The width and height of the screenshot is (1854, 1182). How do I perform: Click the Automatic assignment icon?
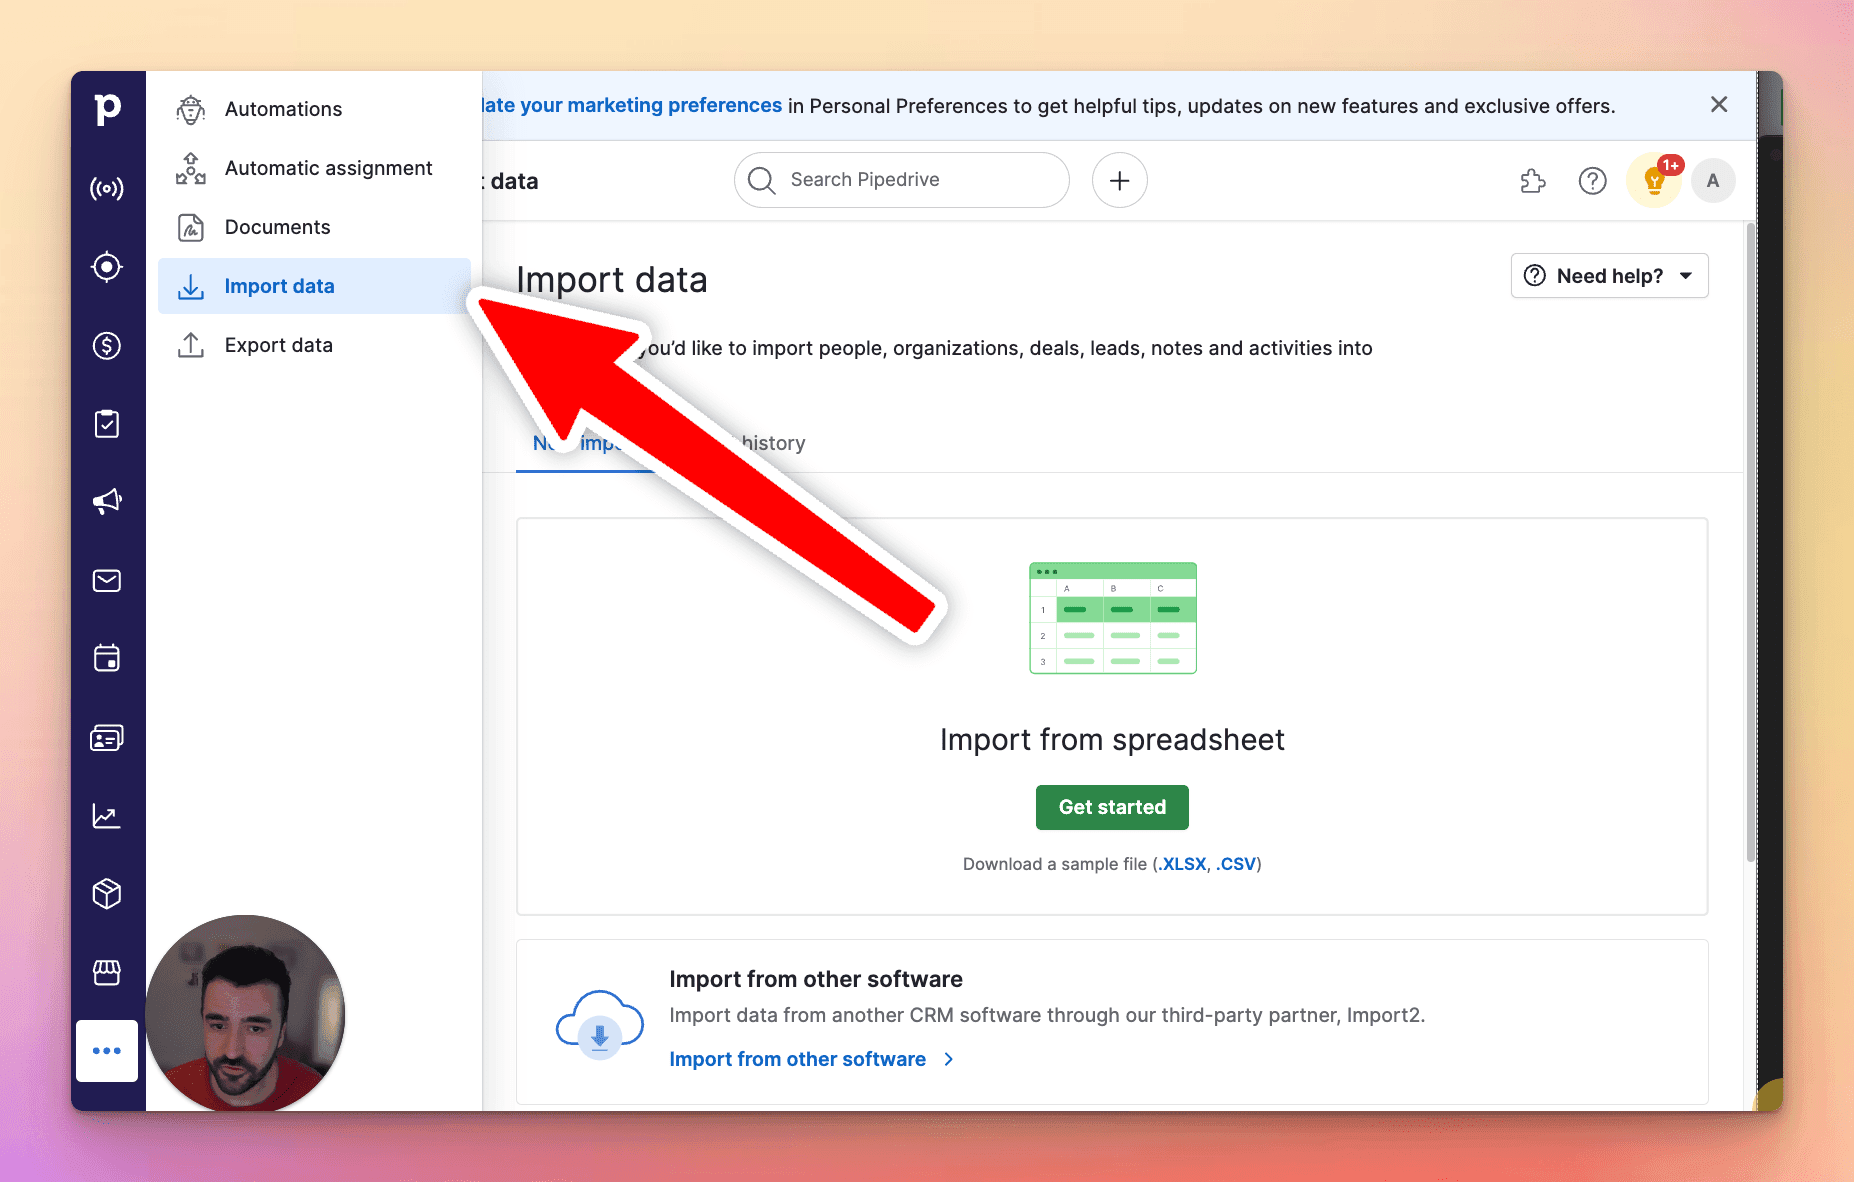(x=191, y=168)
